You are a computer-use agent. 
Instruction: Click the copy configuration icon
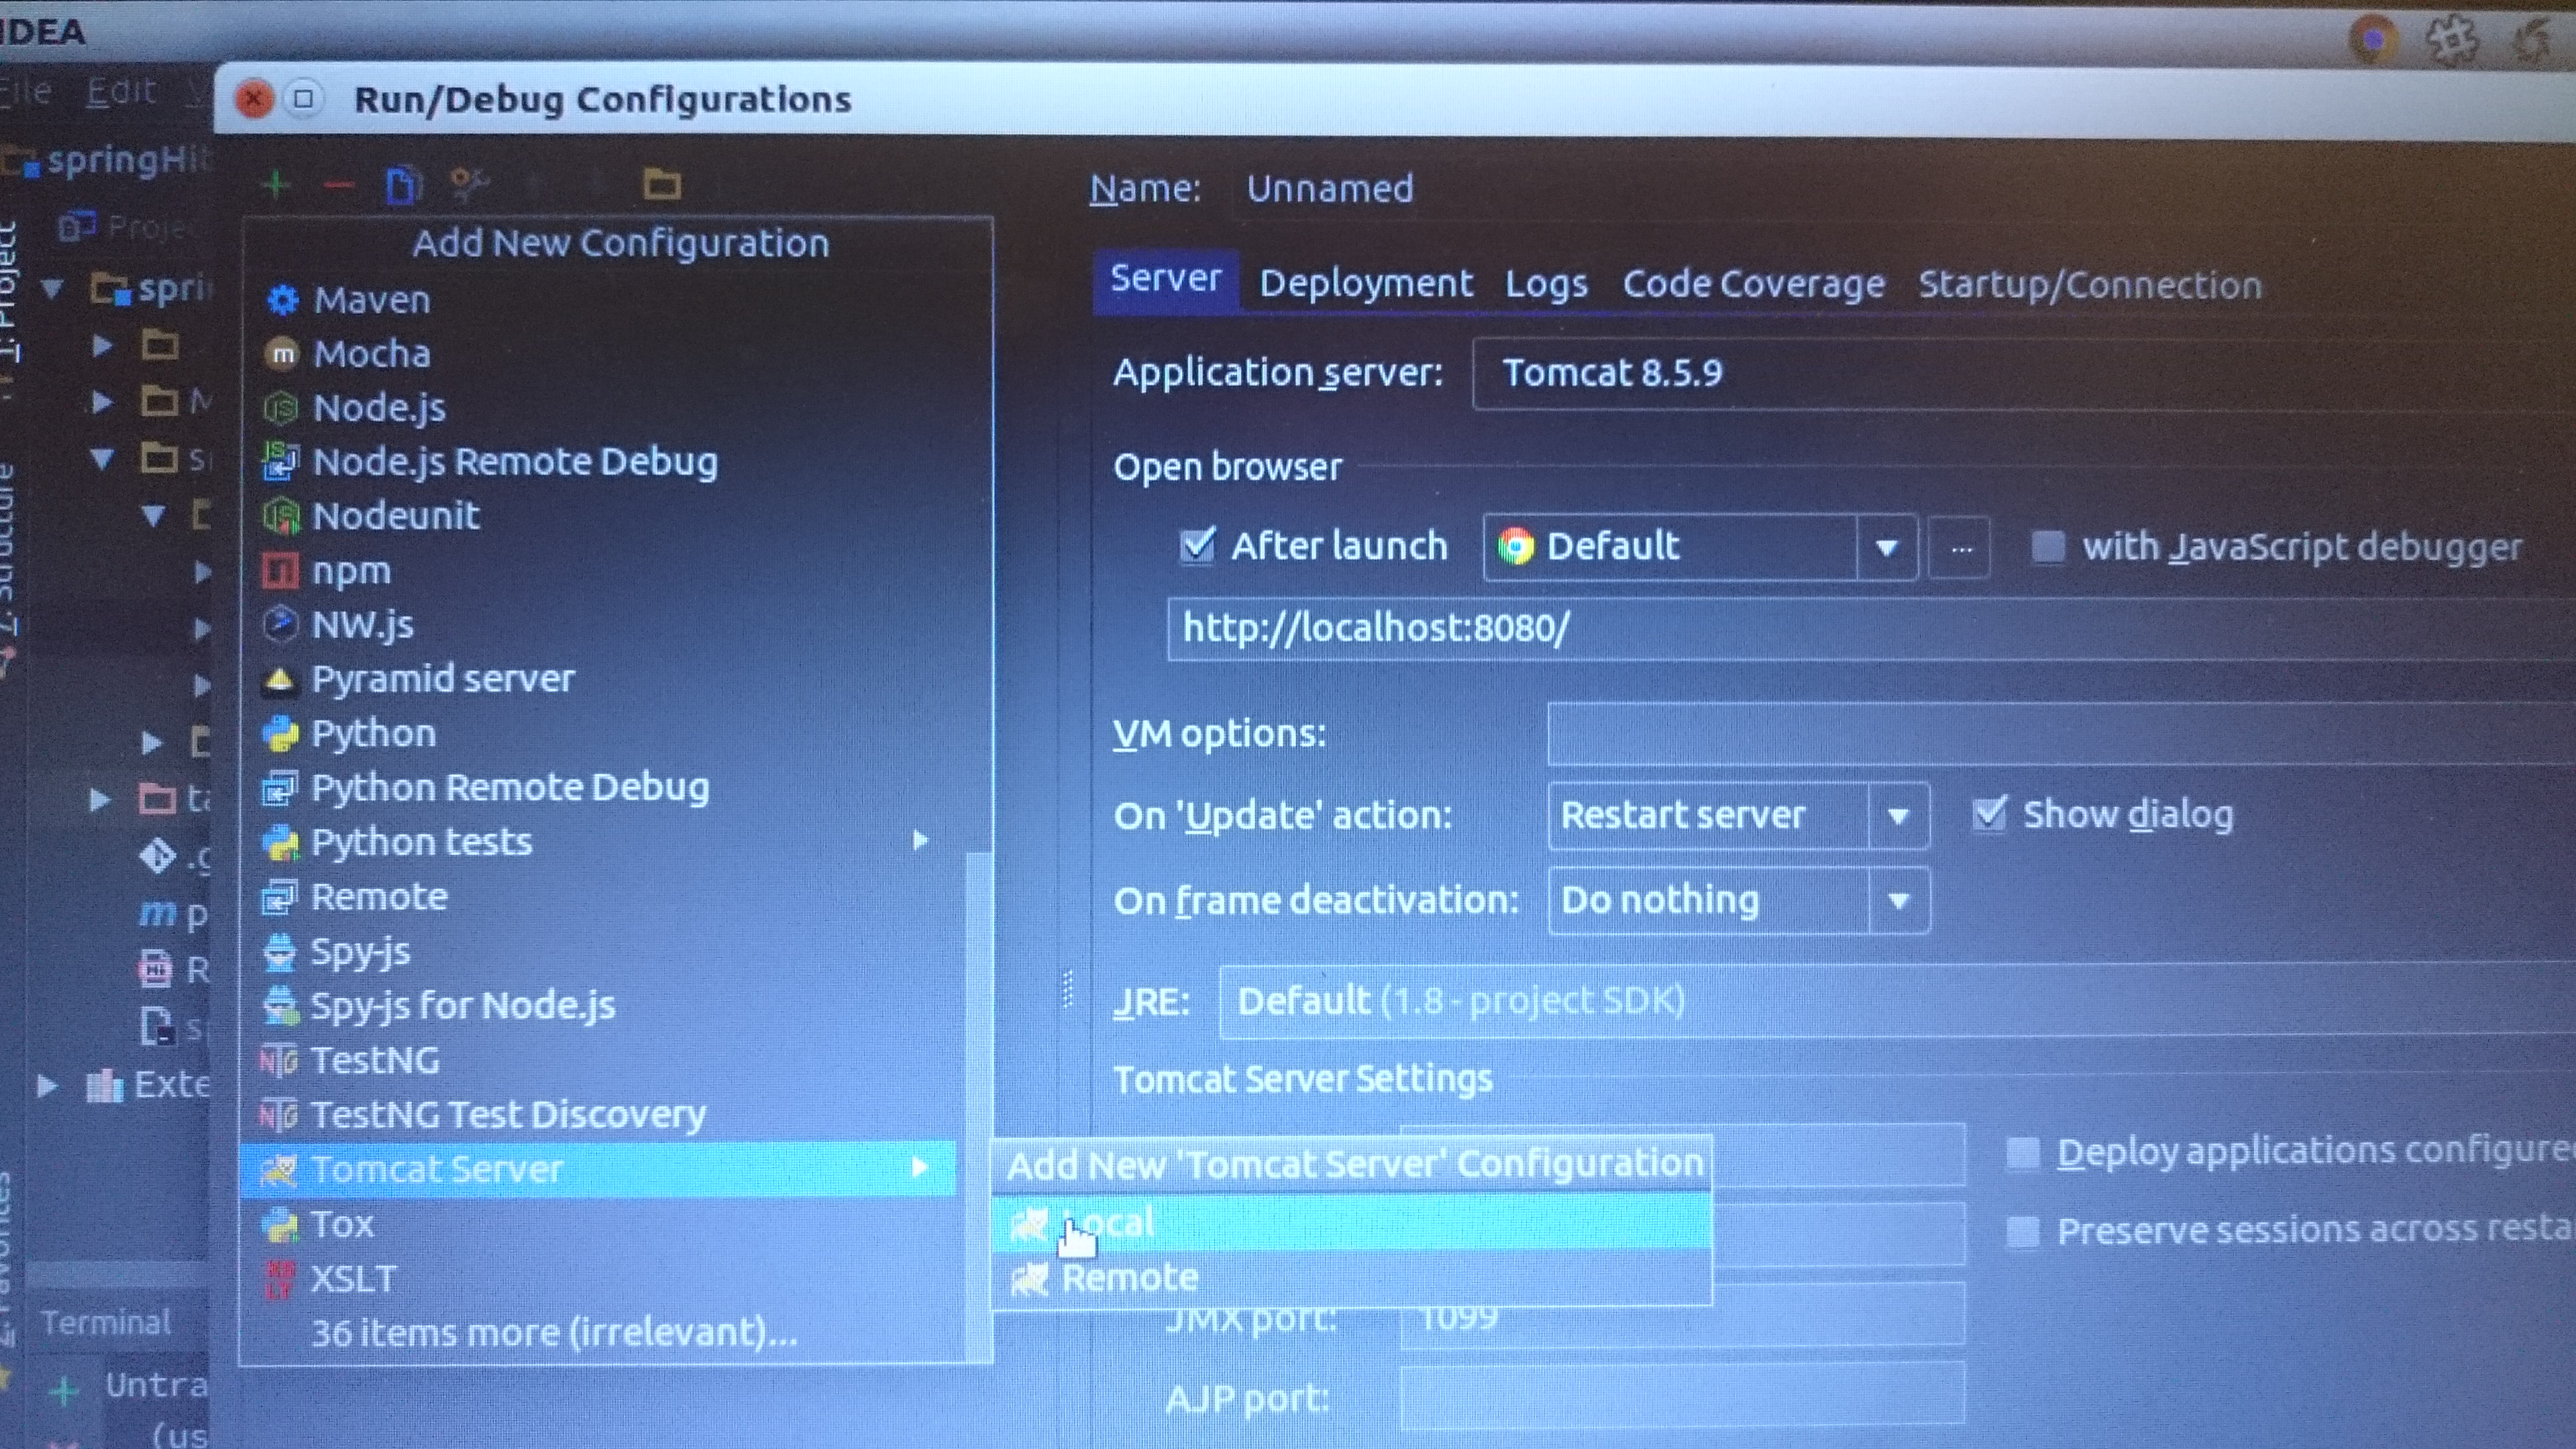pyautogui.click(x=403, y=185)
